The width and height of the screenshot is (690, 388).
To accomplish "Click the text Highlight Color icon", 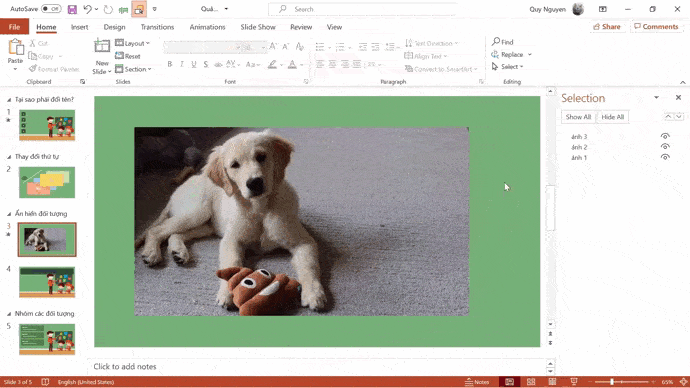I will (272, 65).
